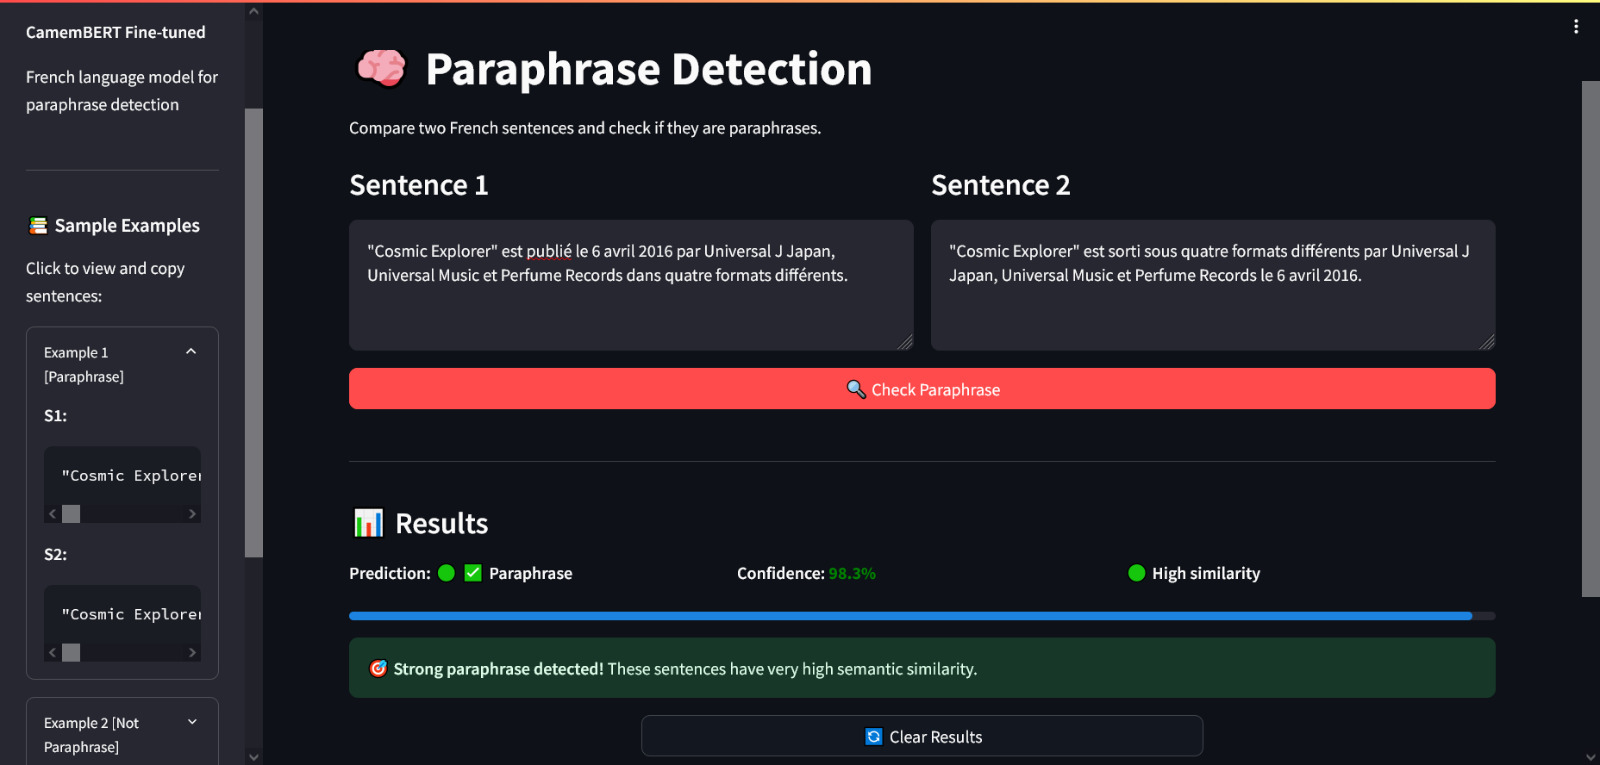Viewport: 1600px width, 765px height.
Task: Collapse the Example 1 [Paraphrase] expander
Action: tap(191, 352)
